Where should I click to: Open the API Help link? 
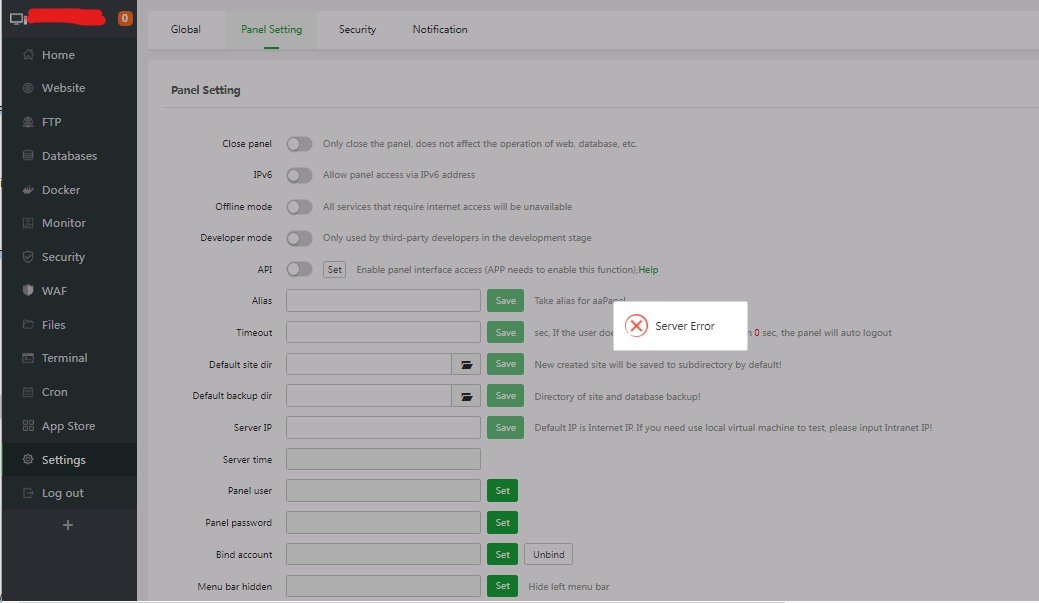click(x=648, y=270)
